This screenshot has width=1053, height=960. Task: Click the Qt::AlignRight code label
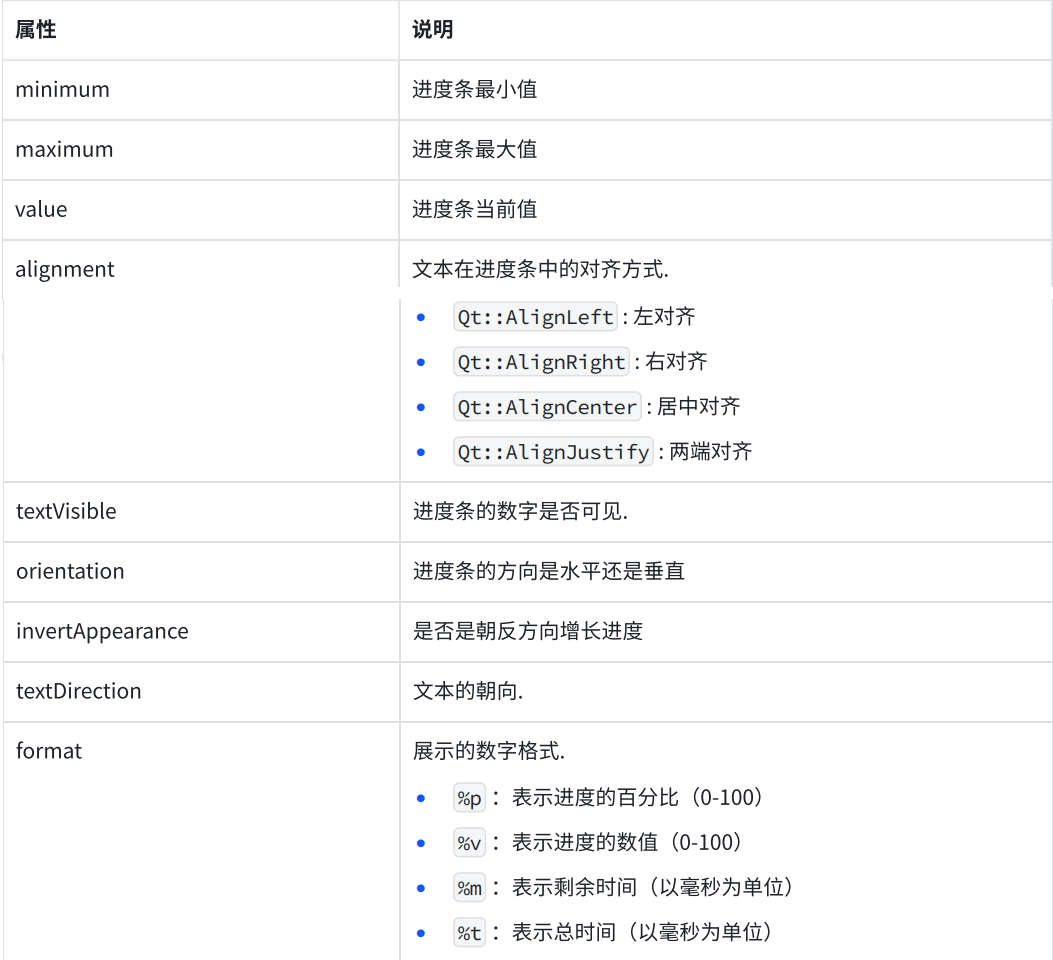coord(541,362)
